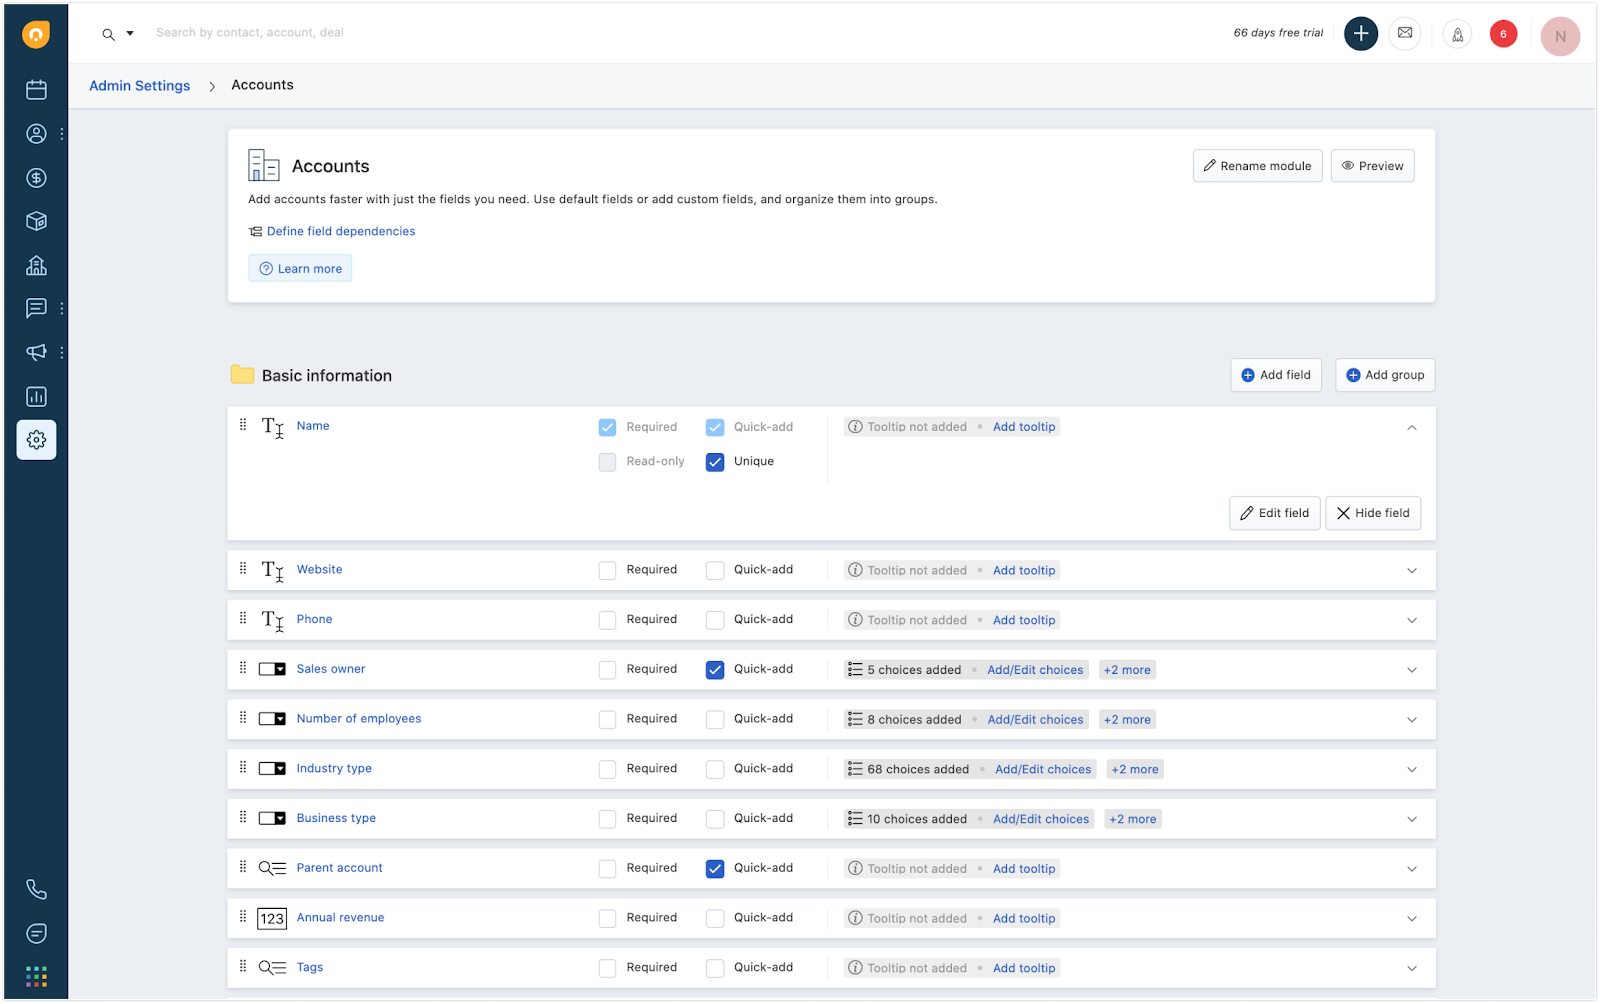Open the Admin Settings gear icon

click(36, 440)
